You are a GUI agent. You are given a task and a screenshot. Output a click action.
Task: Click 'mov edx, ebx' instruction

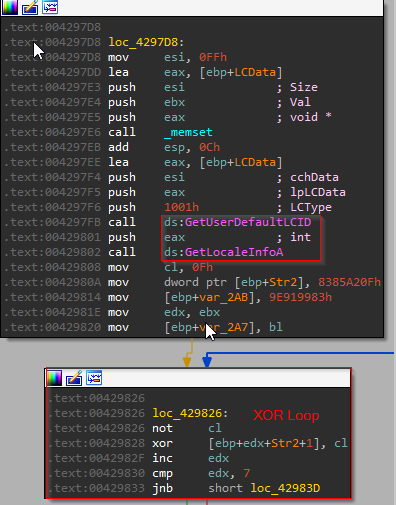tap(164, 312)
